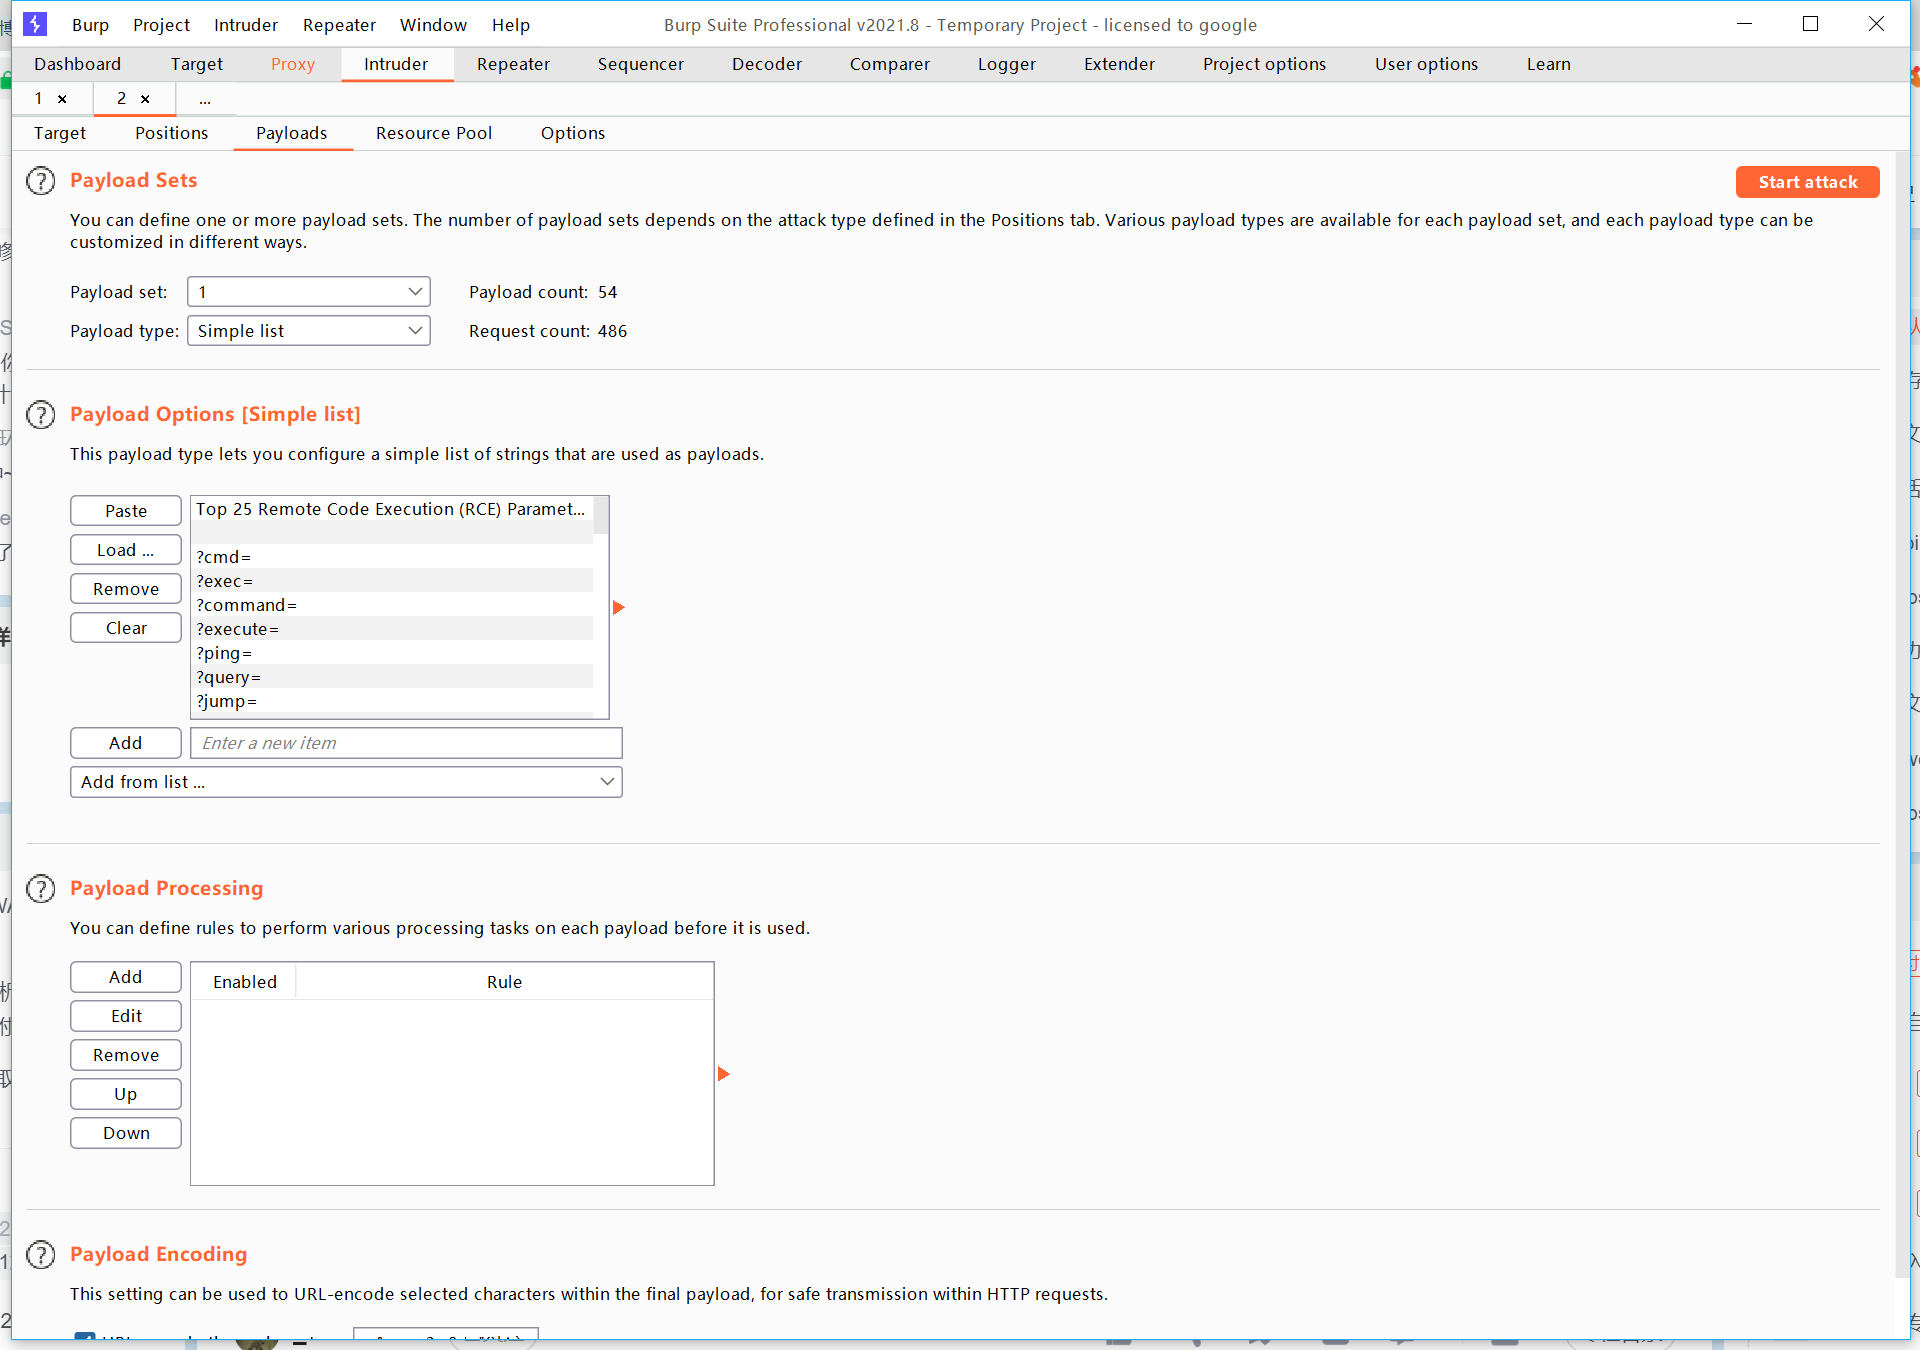This screenshot has width=1920, height=1350.
Task: Open help for Payload Processing section
Action: tap(41, 888)
